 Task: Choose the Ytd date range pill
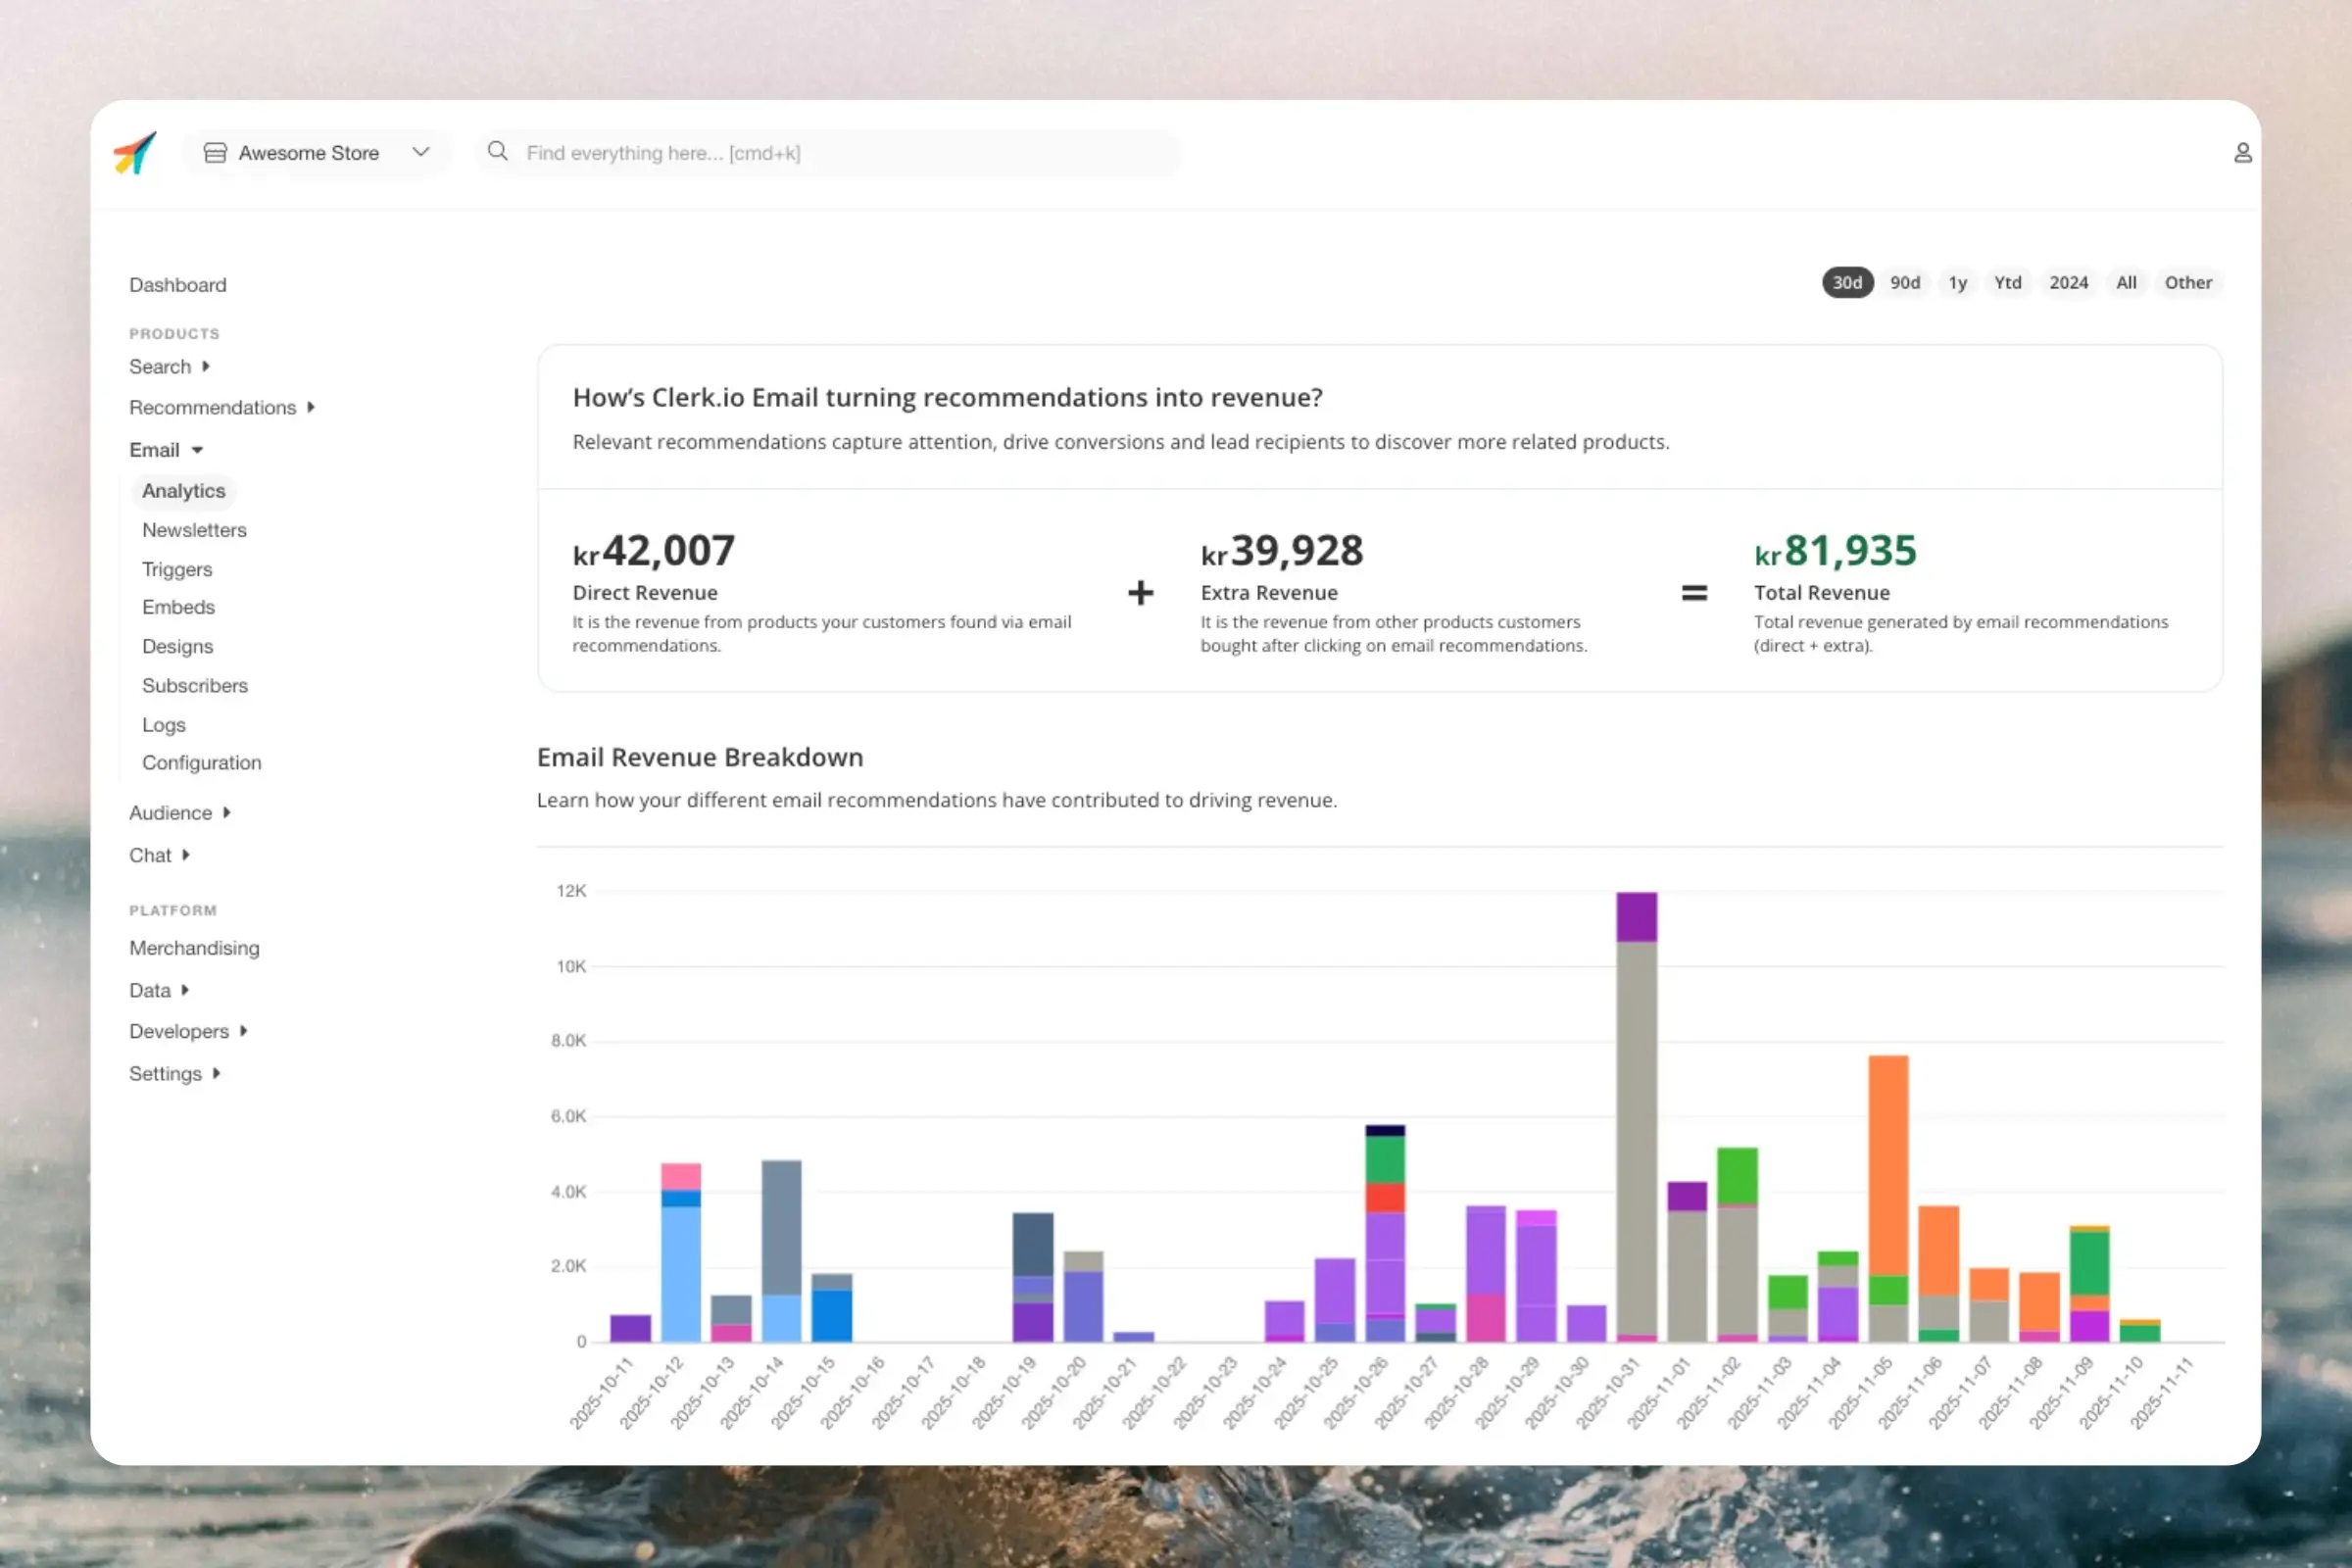[2007, 283]
